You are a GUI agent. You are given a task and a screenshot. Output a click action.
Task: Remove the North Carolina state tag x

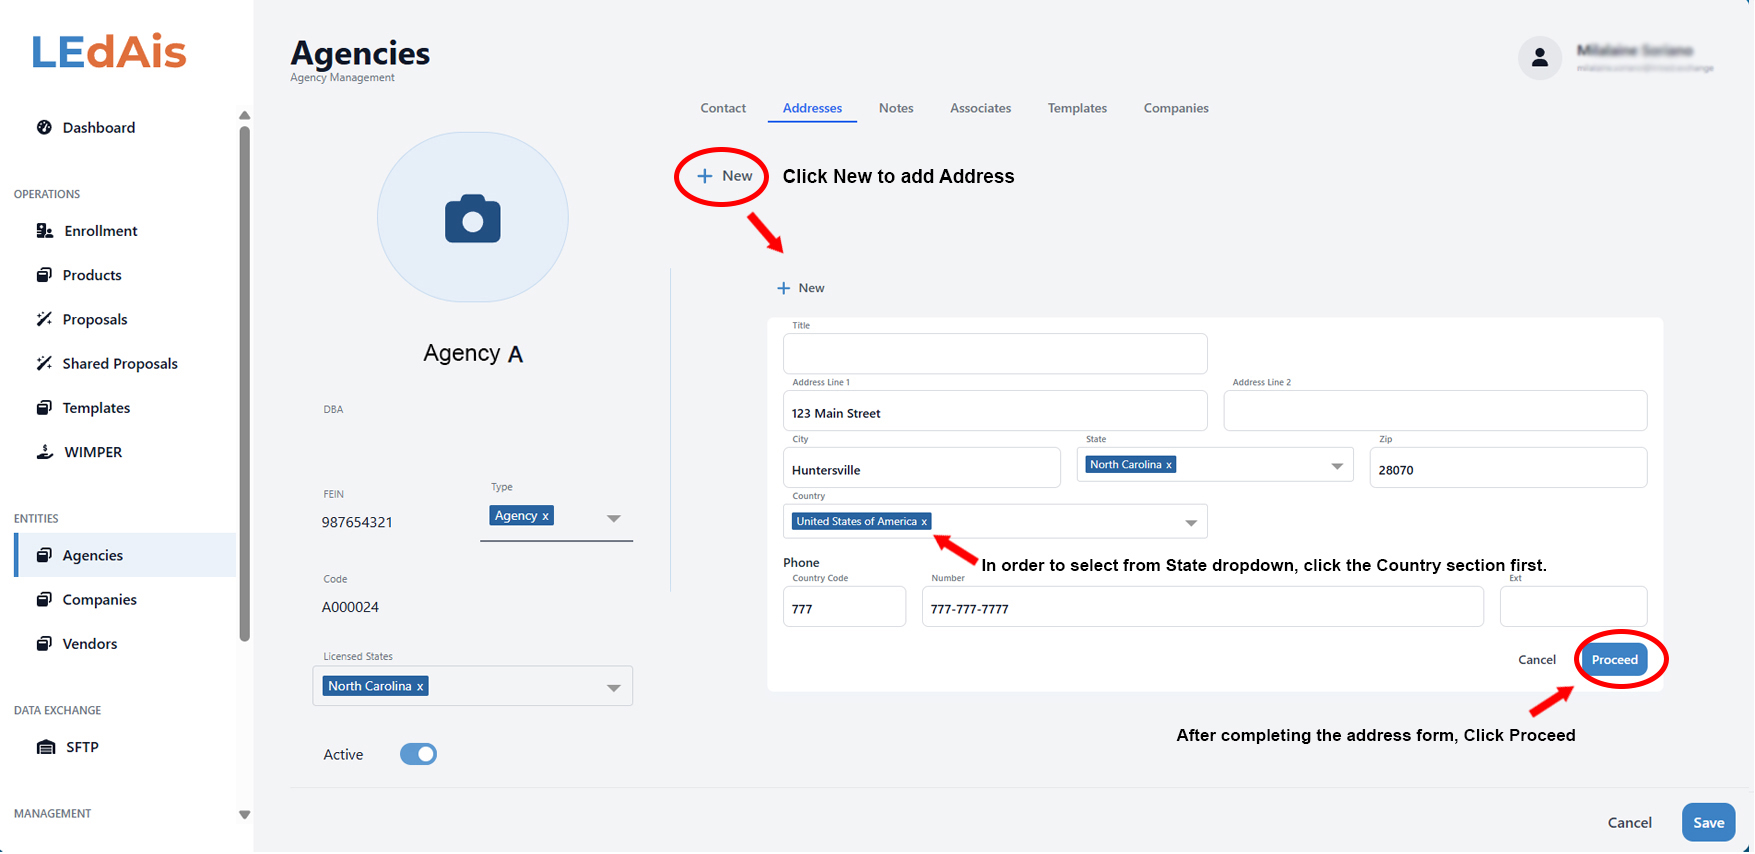(1168, 465)
